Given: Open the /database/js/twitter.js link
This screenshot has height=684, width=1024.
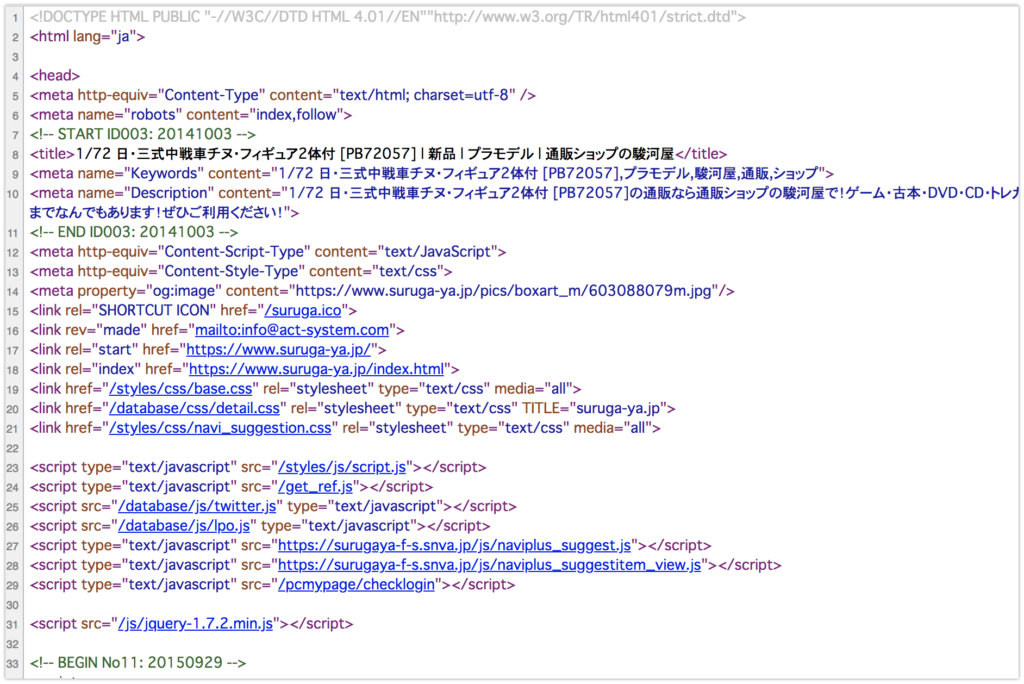Looking at the screenshot, I should [x=197, y=506].
